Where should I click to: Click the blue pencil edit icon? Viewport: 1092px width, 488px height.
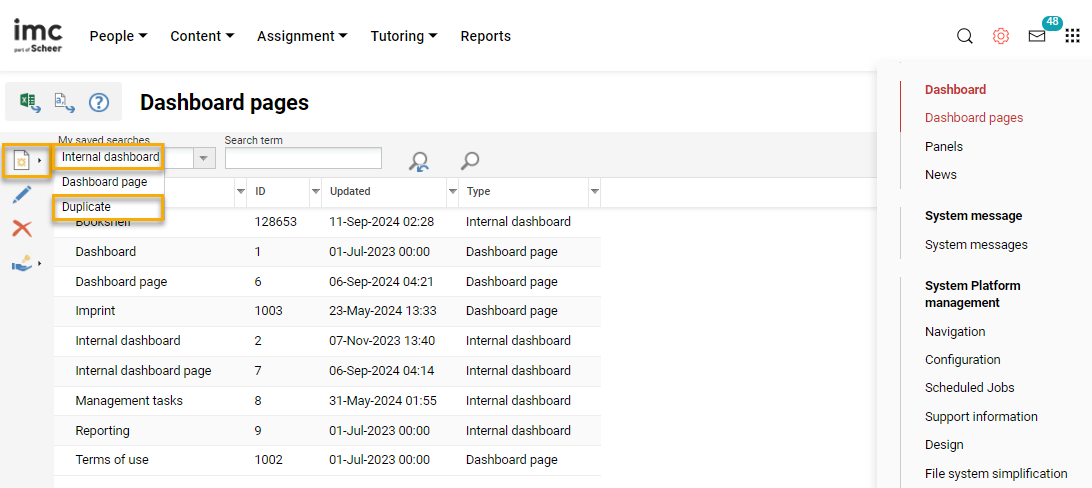(x=21, y=195)
